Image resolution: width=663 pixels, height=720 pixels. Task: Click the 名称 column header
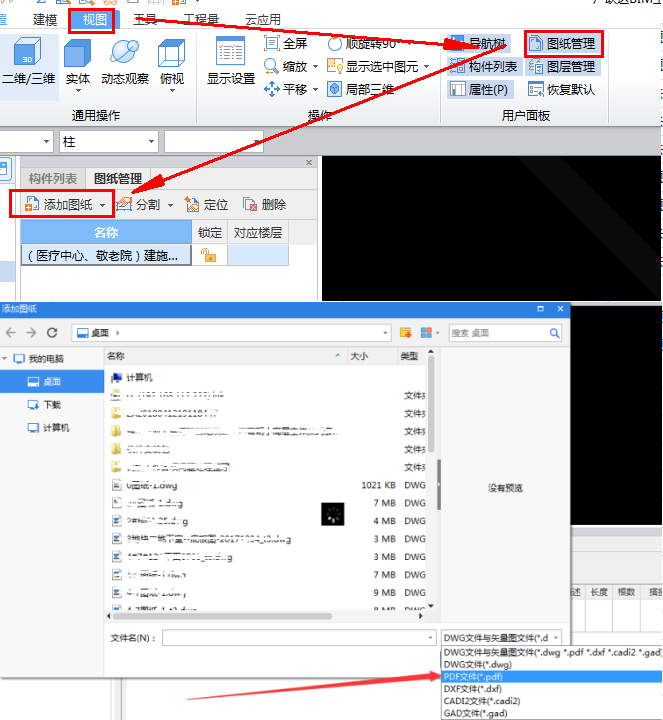pyautogui.click(x=106, y=232)
